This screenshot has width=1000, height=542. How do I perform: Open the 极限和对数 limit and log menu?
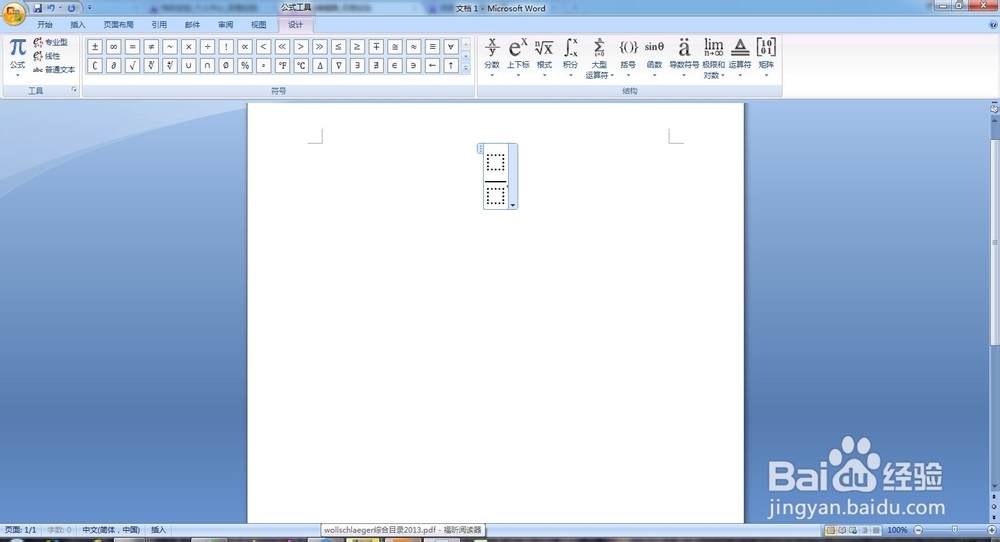pos(714,58)
